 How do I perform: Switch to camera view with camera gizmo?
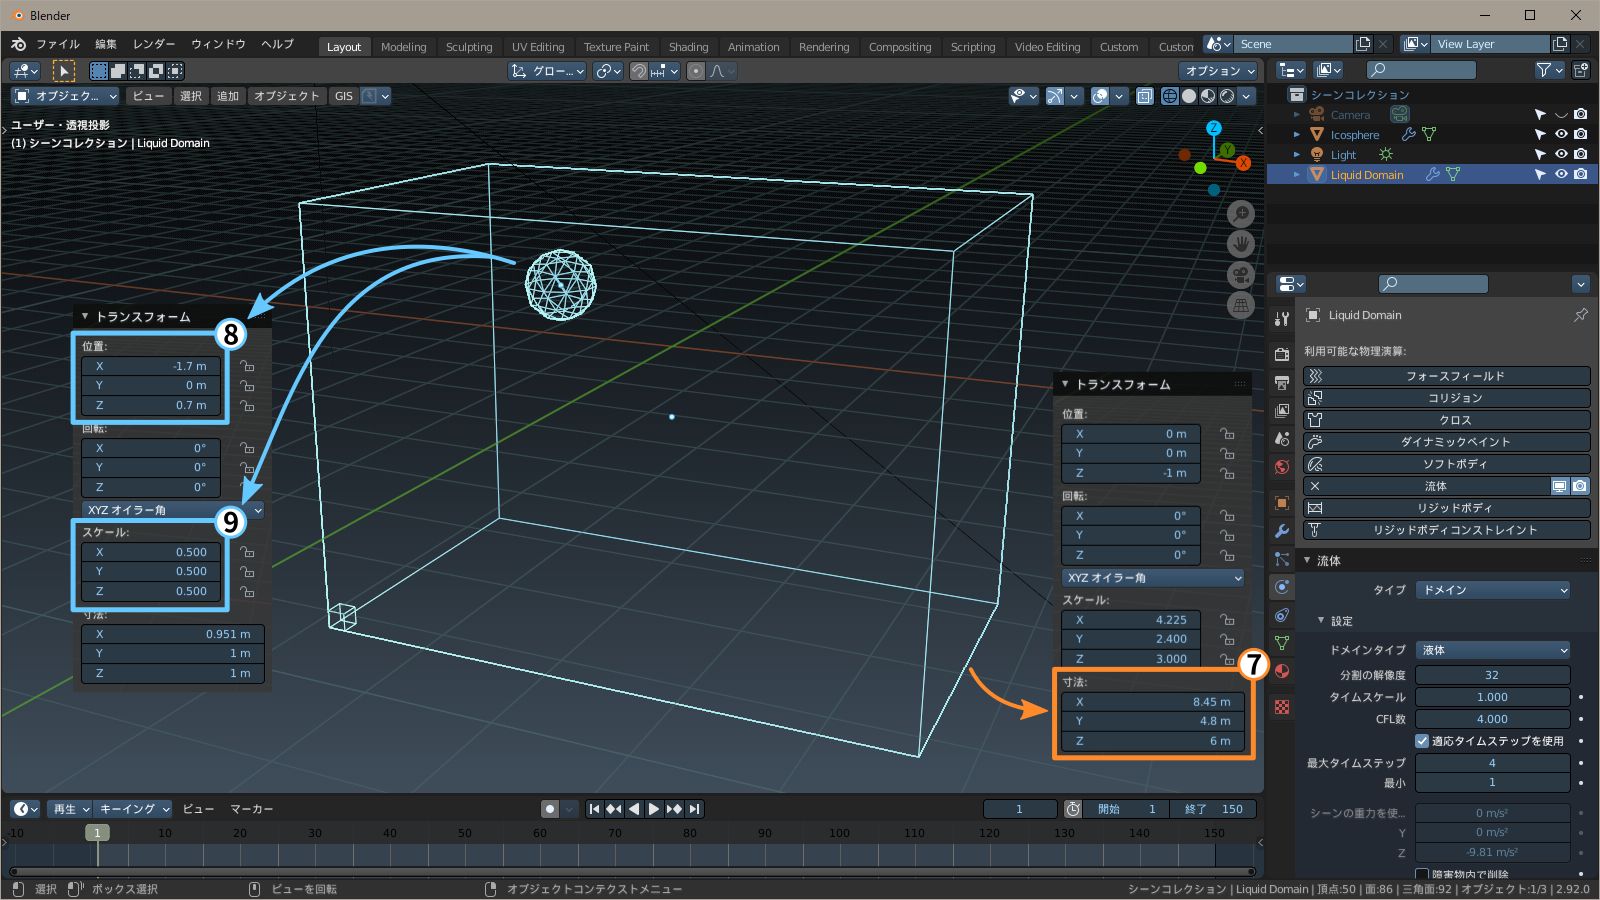1241,275
